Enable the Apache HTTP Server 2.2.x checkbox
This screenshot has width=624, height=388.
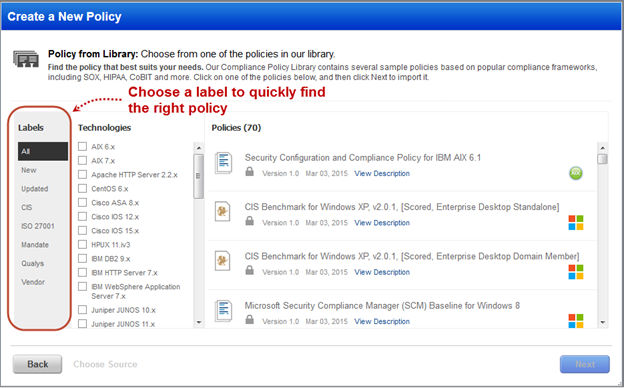82,174
